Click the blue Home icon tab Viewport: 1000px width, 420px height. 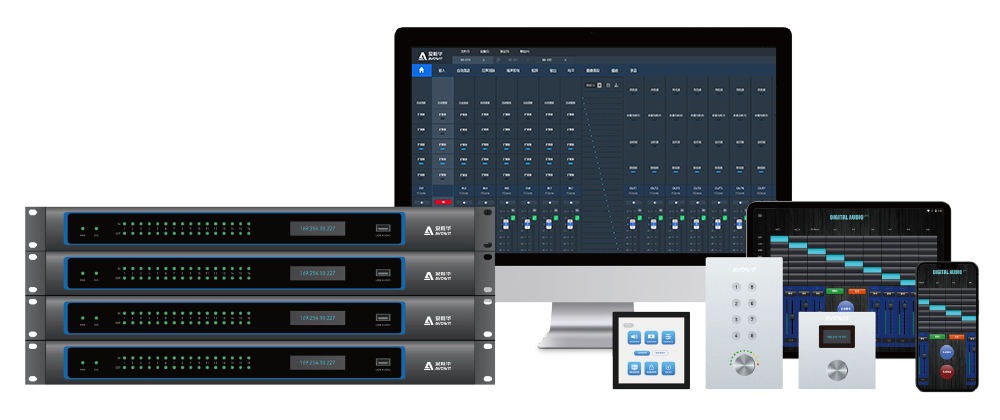coord(421,71)
